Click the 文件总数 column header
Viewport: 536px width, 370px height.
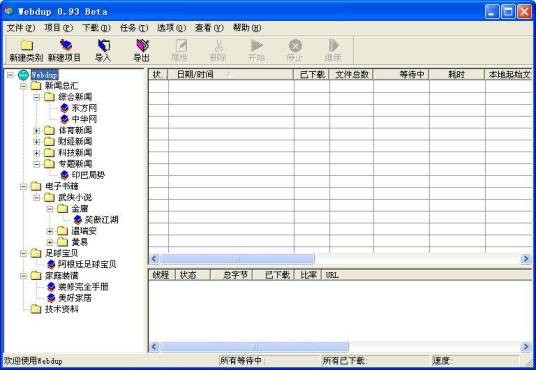(351, 74)
